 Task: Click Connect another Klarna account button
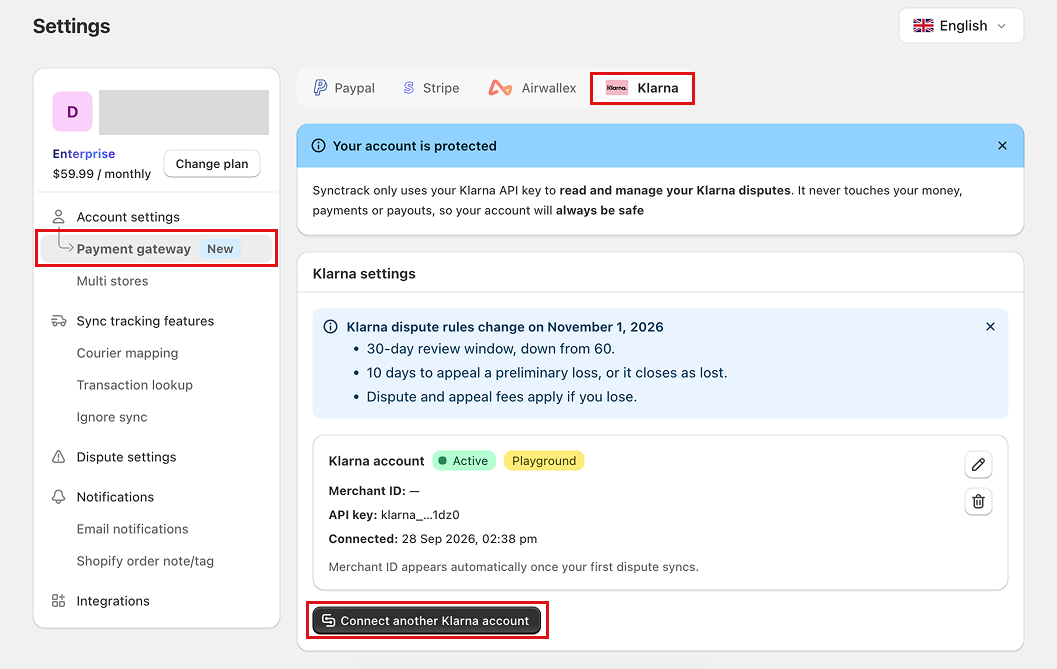pos(427,620)
